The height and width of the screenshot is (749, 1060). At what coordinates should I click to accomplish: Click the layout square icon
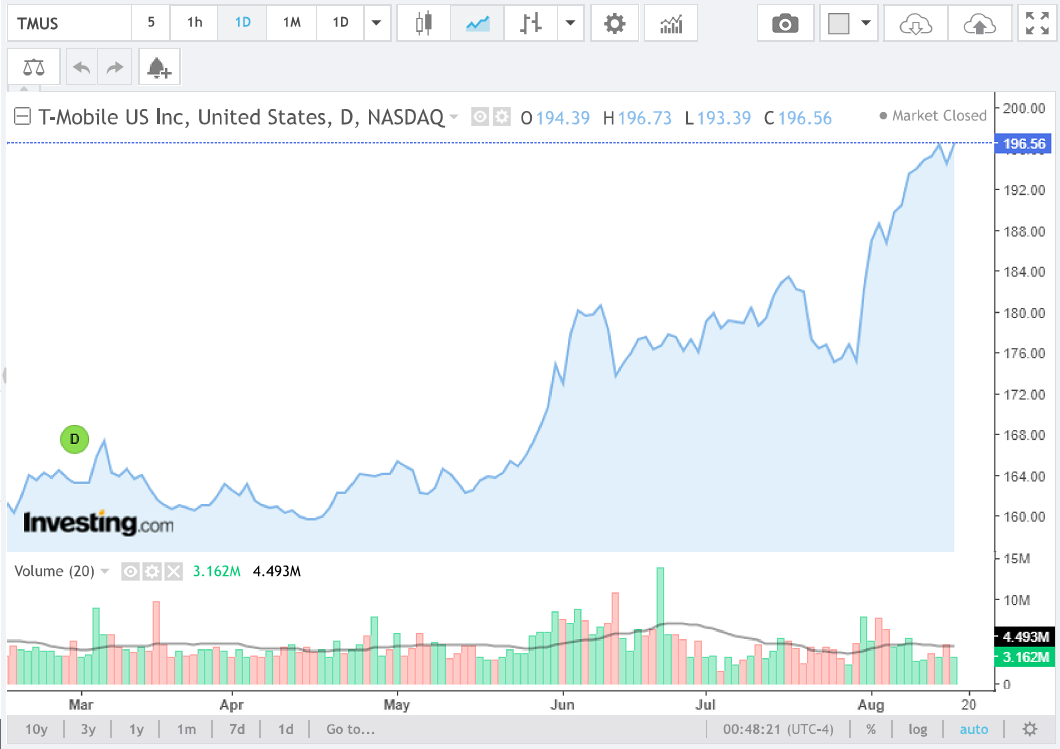pyautogui.click(x=838, y=23)
